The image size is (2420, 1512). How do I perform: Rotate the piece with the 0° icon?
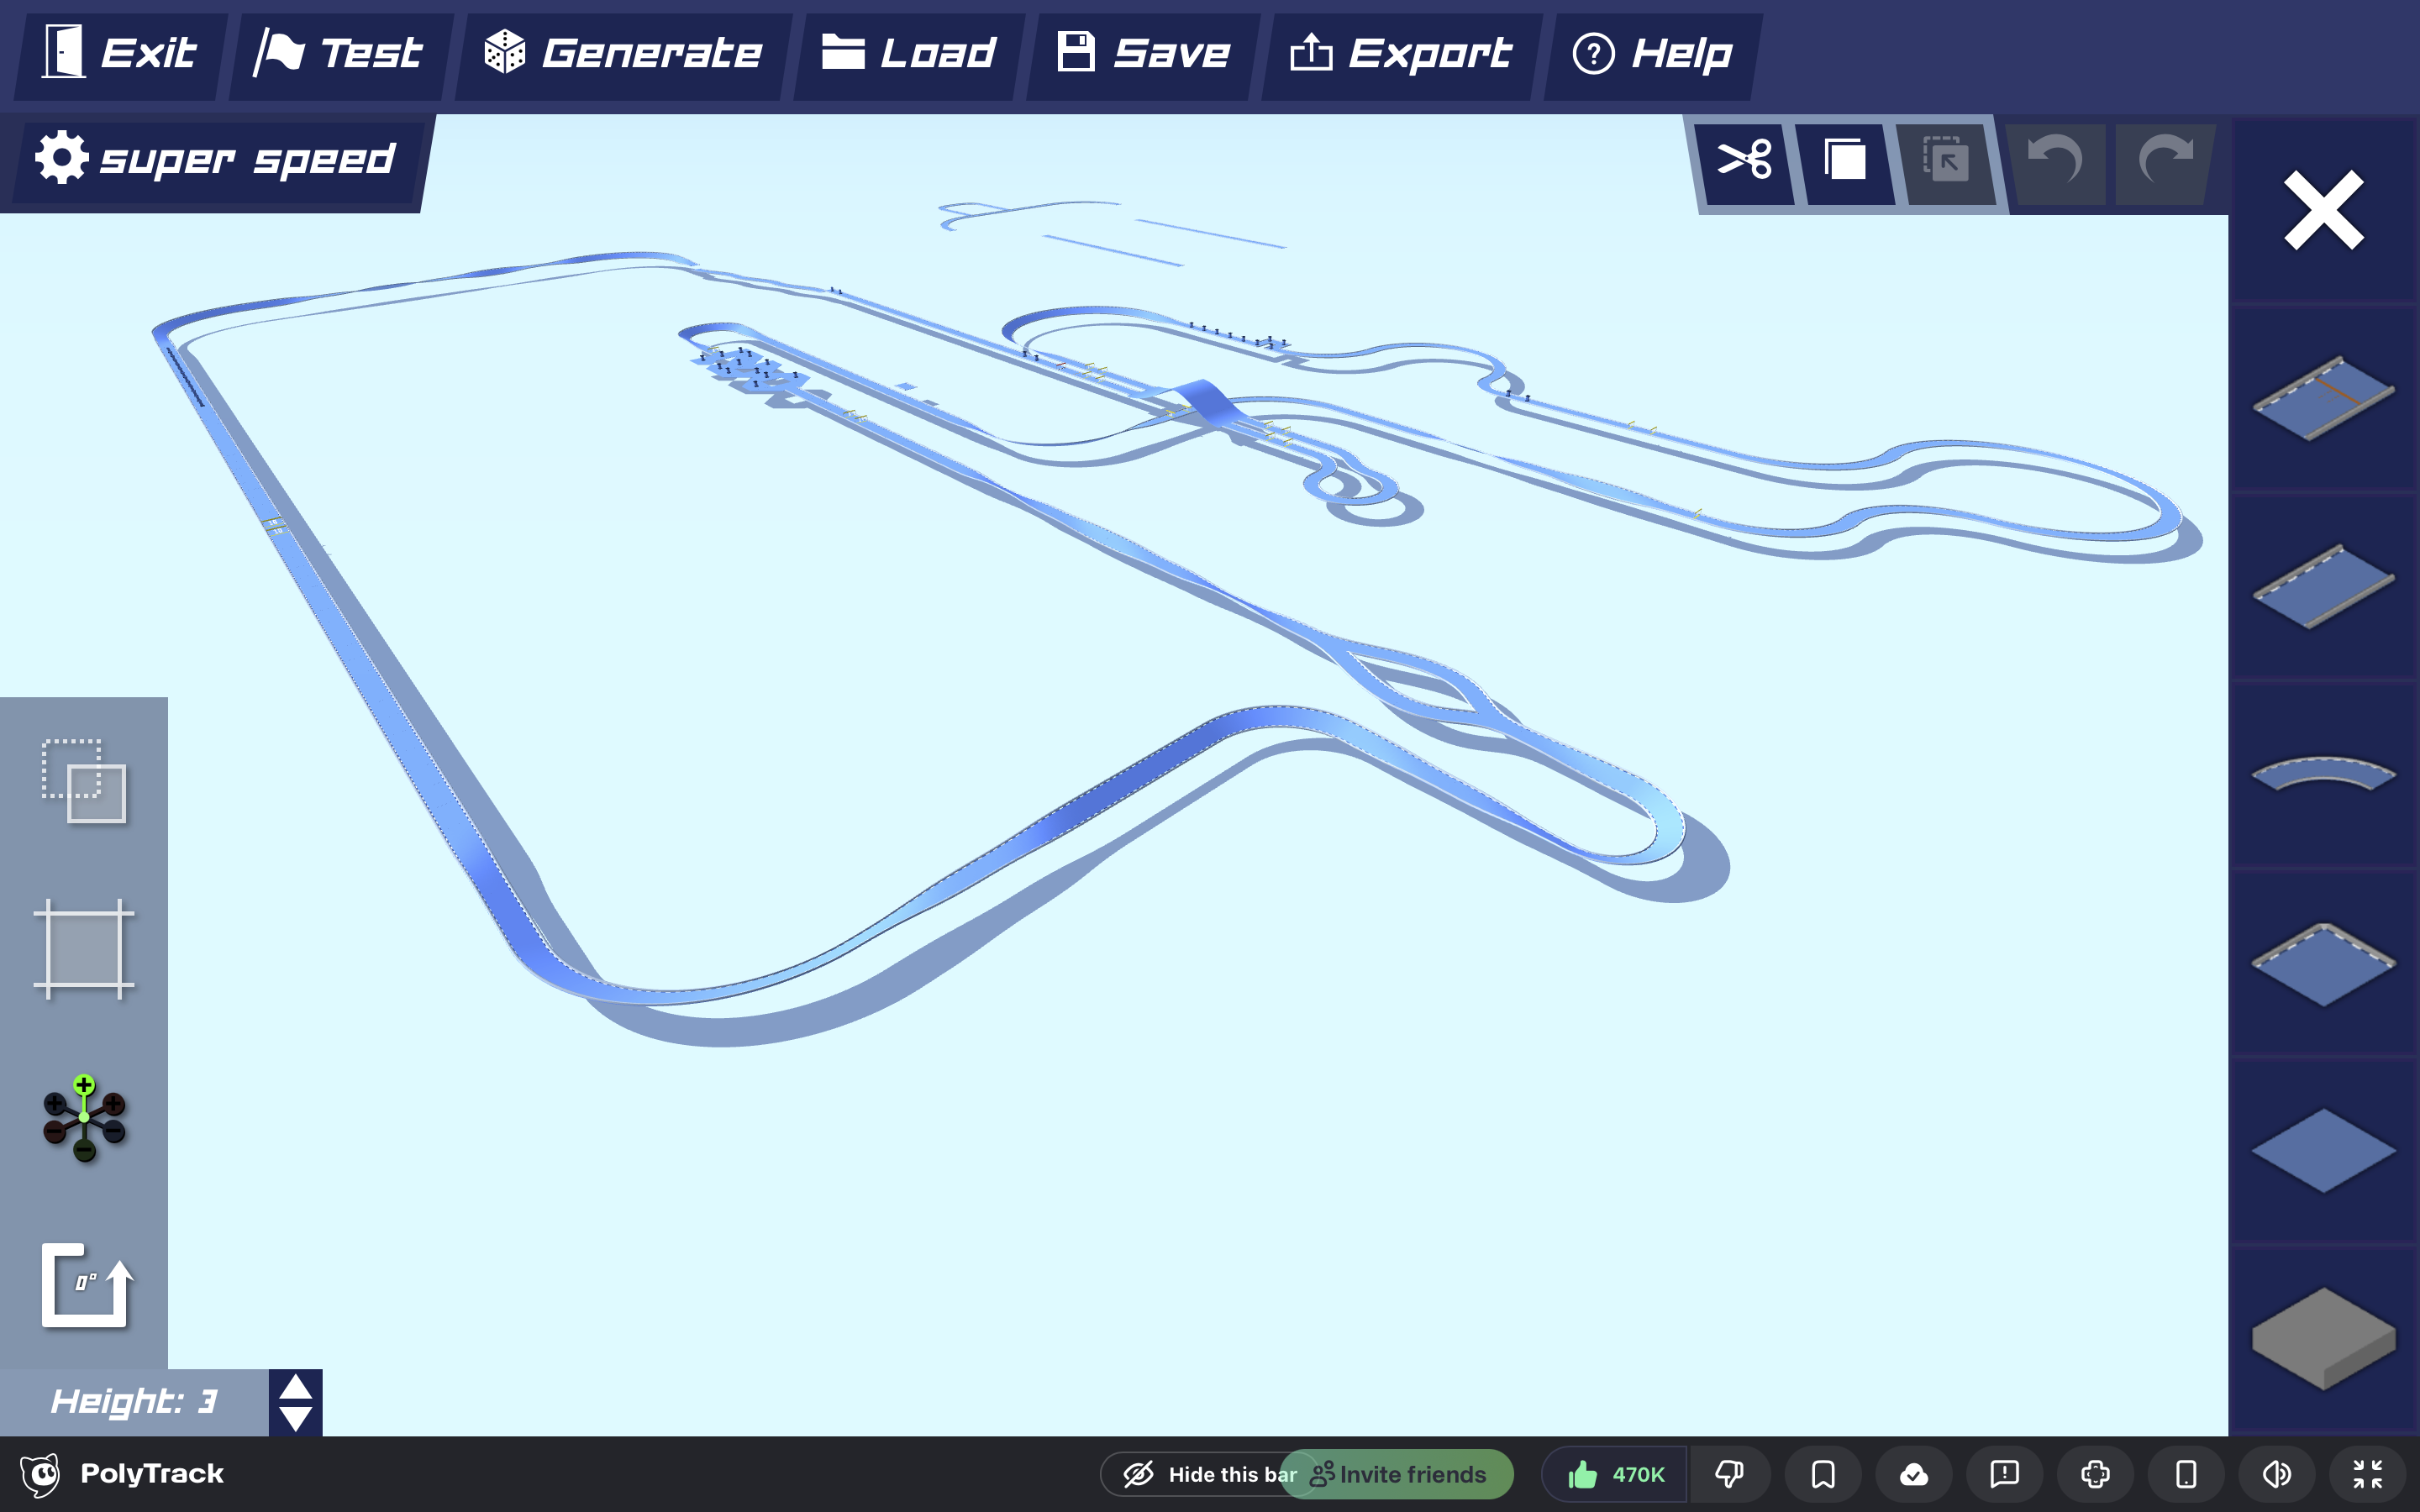point(86,1286)
